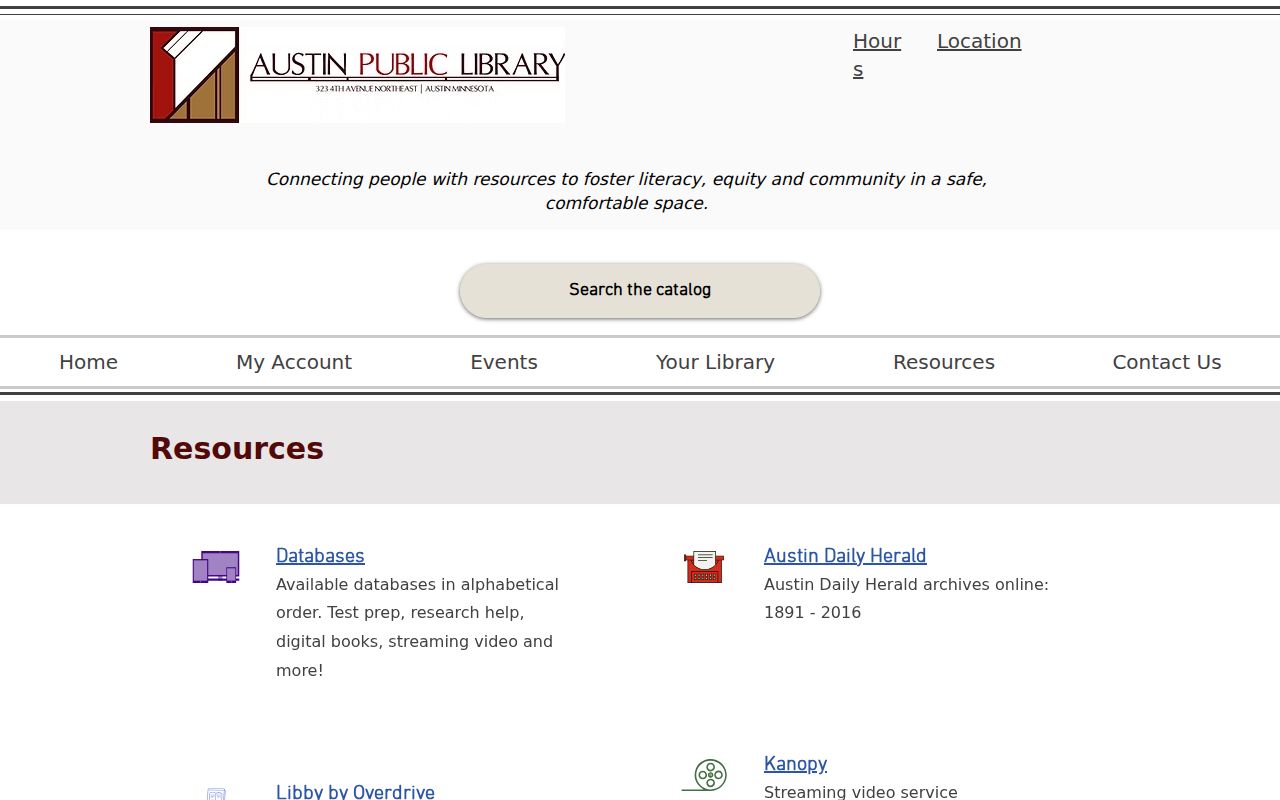This screenshot has width=1280, height=800.
Task: Open the Libby by Overdrive link
Action: 355,791
